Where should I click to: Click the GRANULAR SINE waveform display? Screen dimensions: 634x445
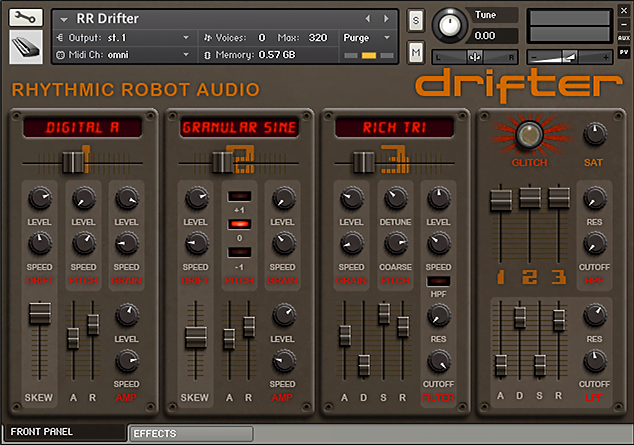click(x=239, y=127)
